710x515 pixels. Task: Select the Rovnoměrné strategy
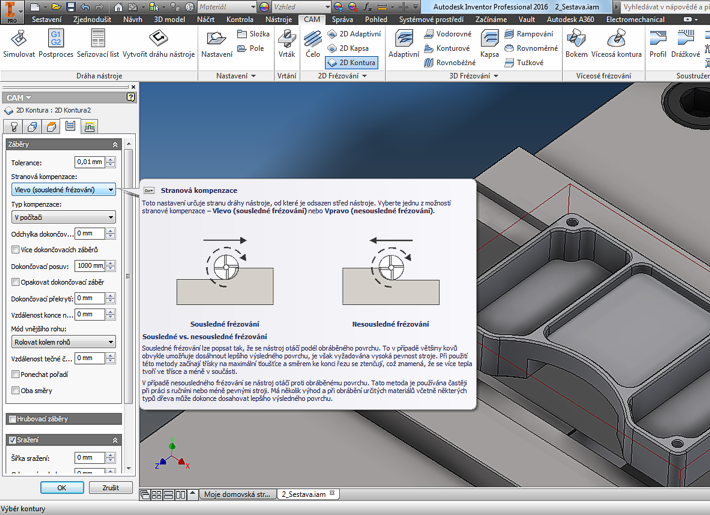click(531, 48)
